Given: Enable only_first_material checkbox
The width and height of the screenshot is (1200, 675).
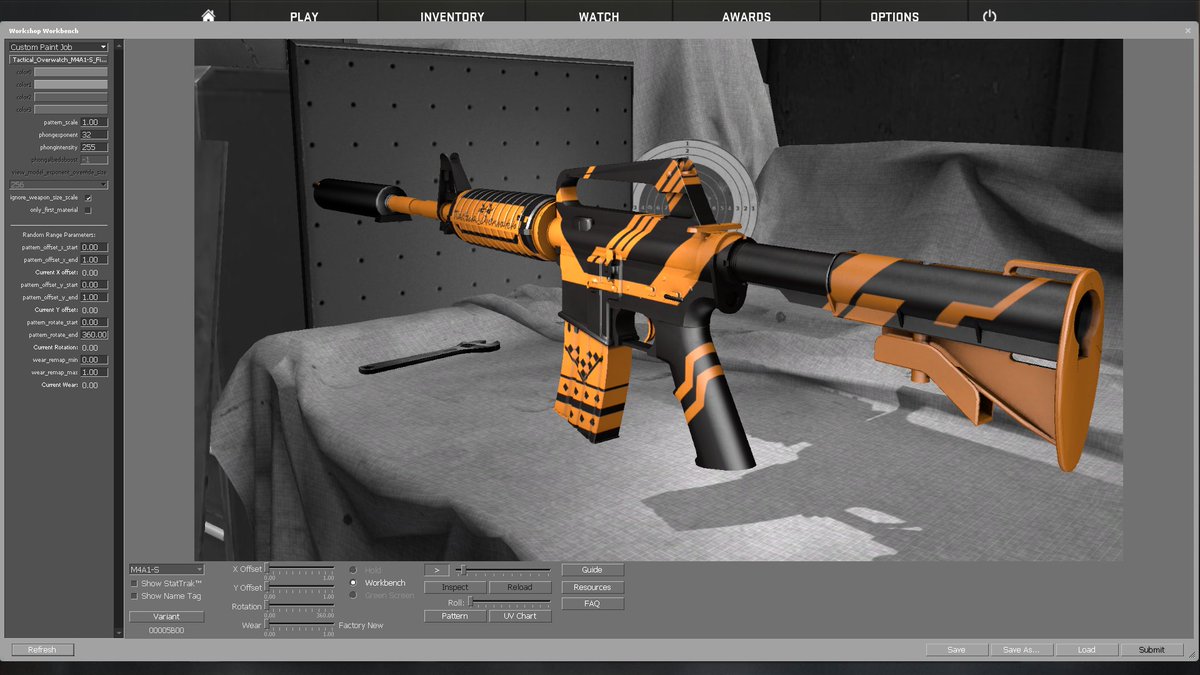Looking at the screenshot, I should [88, 210].
